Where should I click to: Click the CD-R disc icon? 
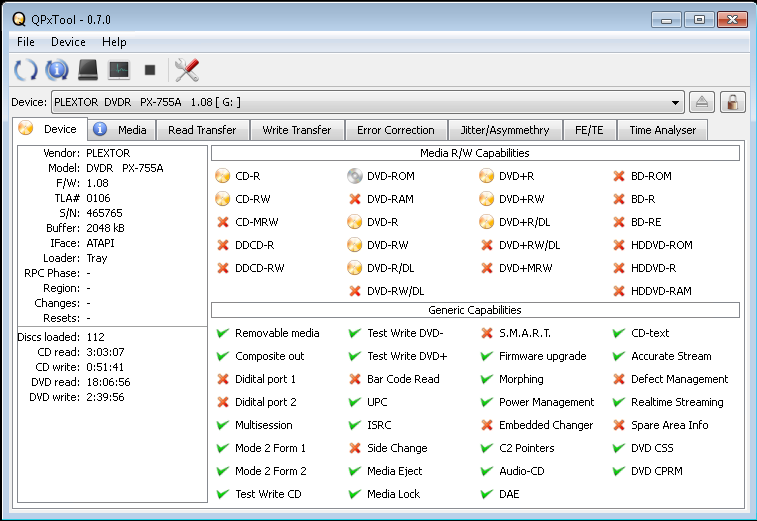[x=223, y=176]
